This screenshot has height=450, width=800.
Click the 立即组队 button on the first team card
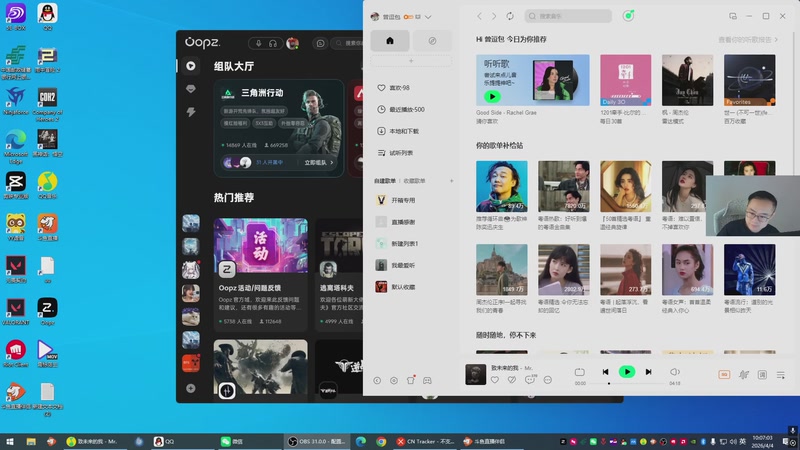click(318, 163)
